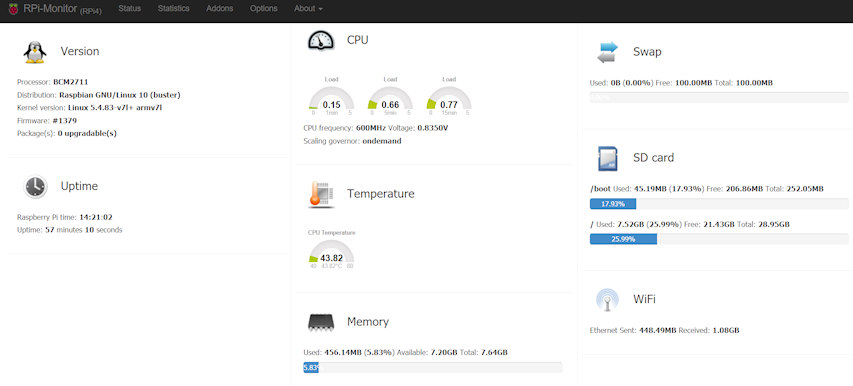Click the processor value BCM2711

(x=70, y=82)
